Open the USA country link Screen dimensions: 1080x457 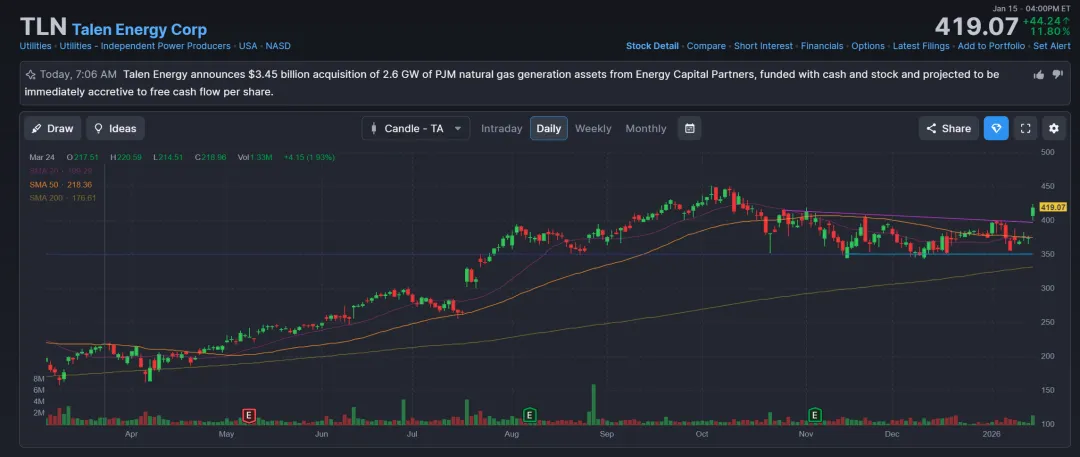click(x=248, y=46)
